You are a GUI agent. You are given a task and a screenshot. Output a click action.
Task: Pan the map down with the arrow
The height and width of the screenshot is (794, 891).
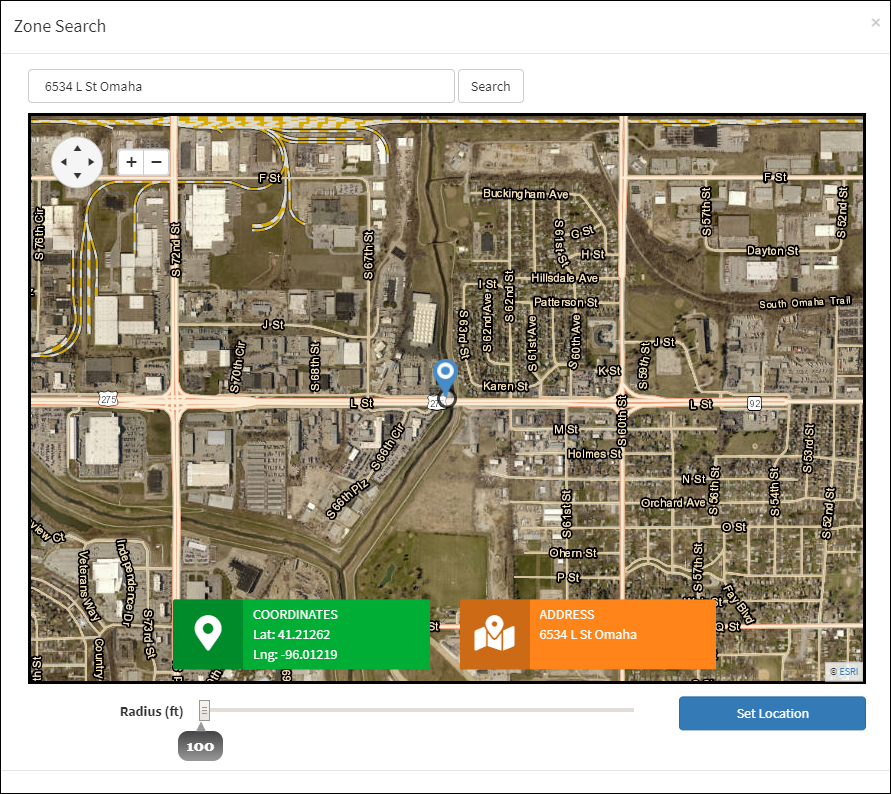(77, 176)
